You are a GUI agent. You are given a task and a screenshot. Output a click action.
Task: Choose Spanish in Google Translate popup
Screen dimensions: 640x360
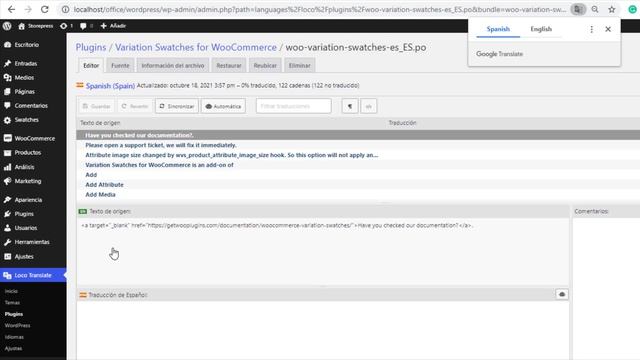[498, 29]
